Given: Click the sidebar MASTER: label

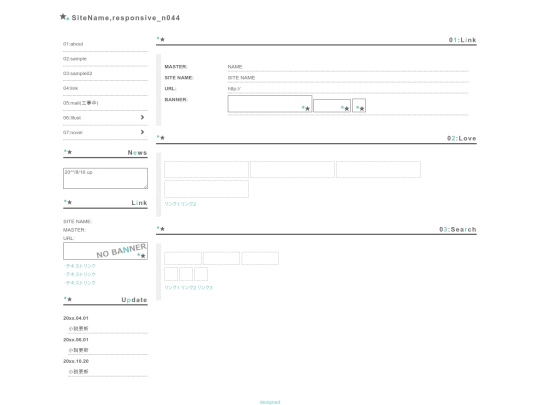Looking at the screenshot, I should click(74, 230).
